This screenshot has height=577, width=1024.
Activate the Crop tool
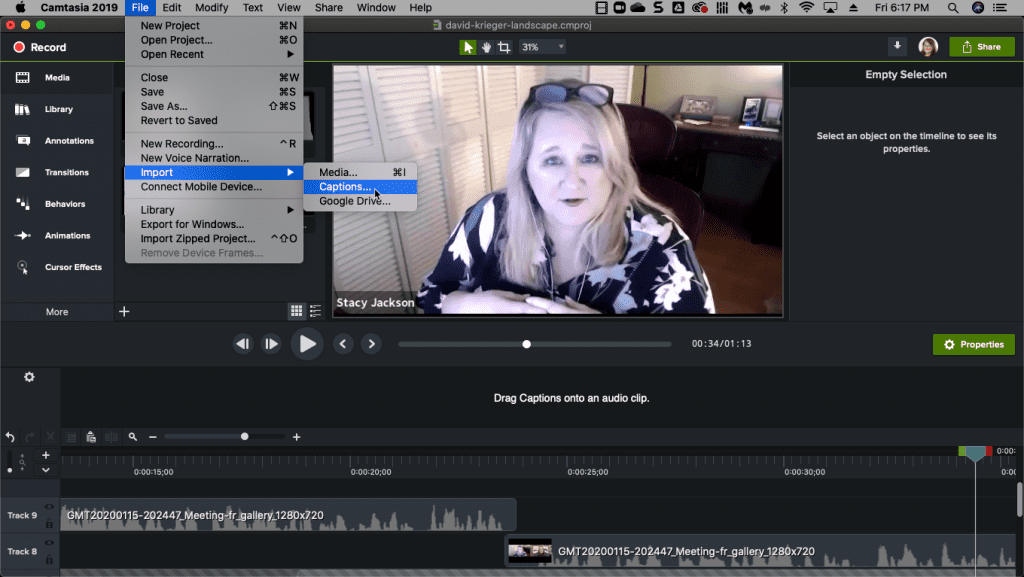[x=504, y=47]
